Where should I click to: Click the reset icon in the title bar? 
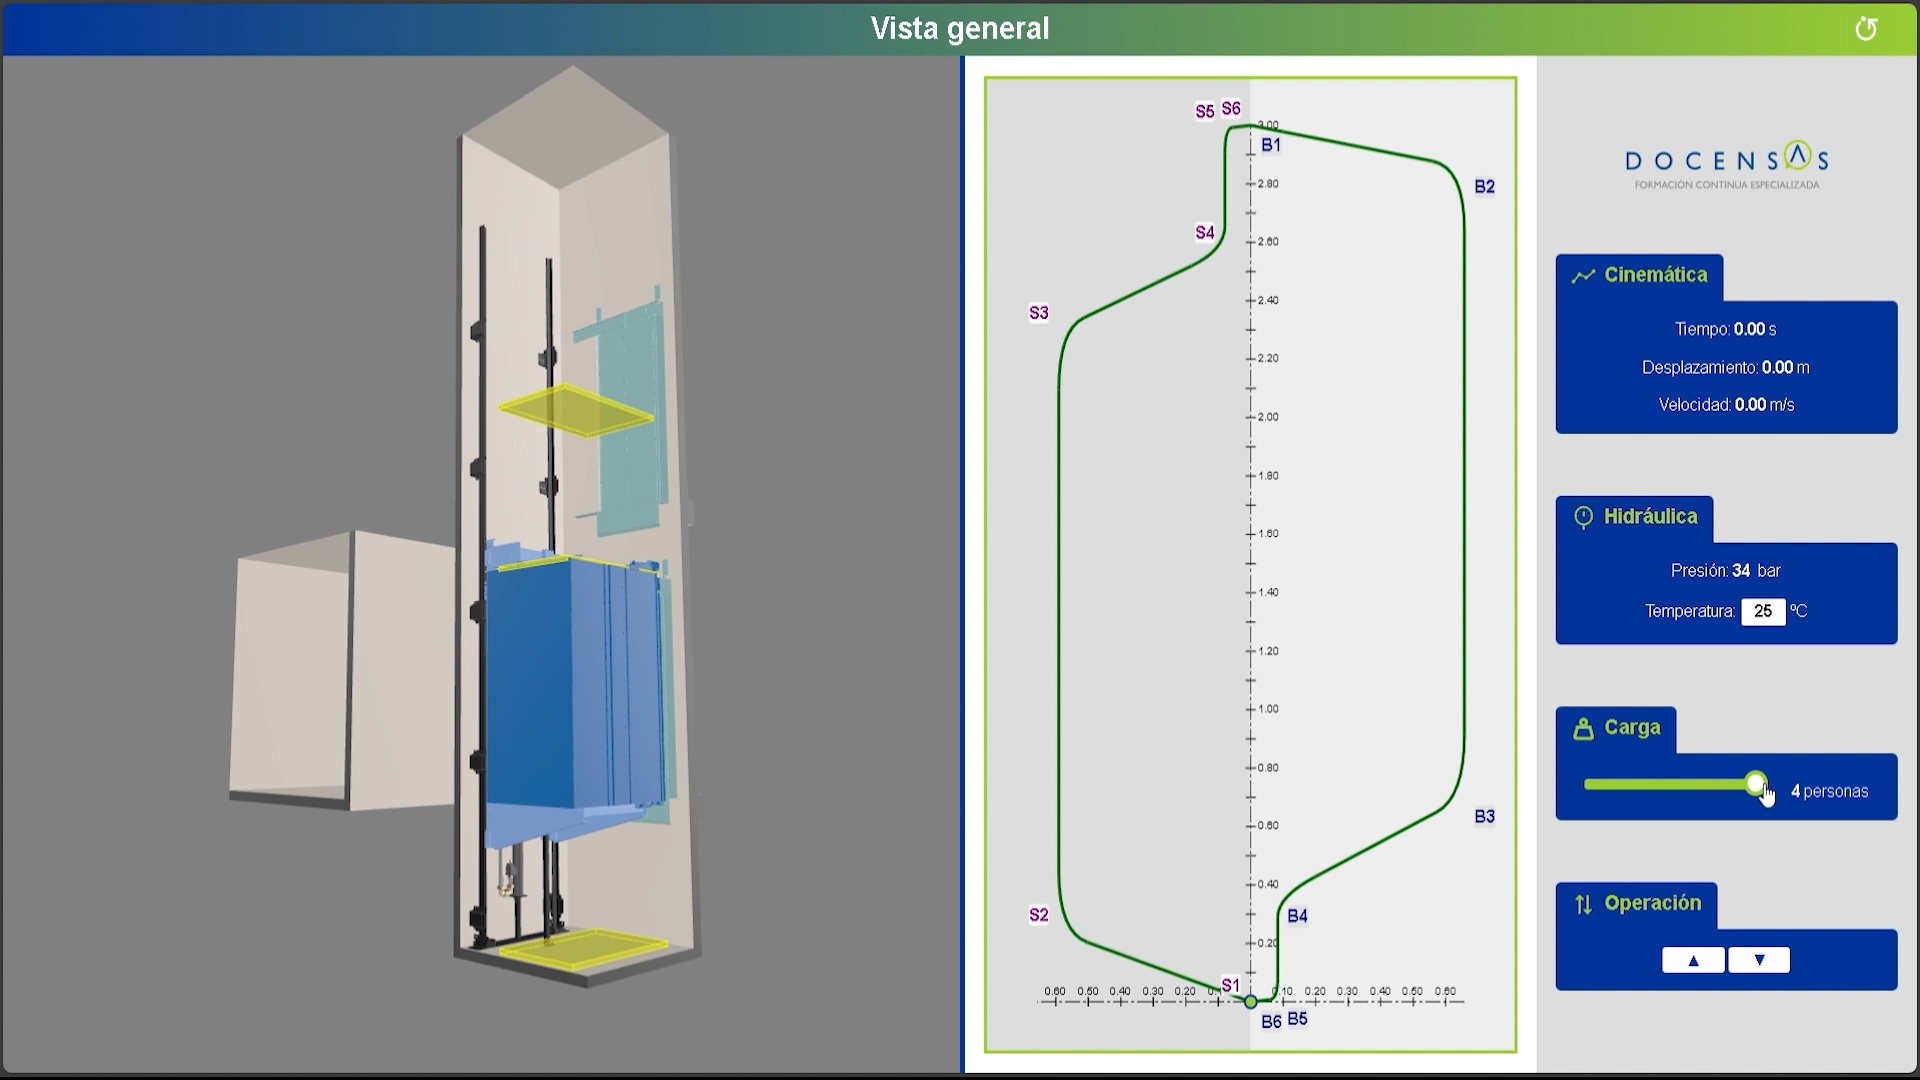1866,28
